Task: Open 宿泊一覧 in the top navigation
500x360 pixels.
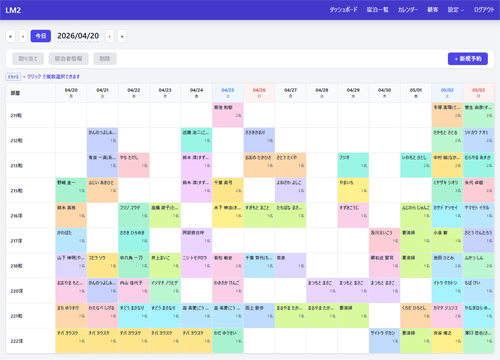Action: tap(378, 10)
